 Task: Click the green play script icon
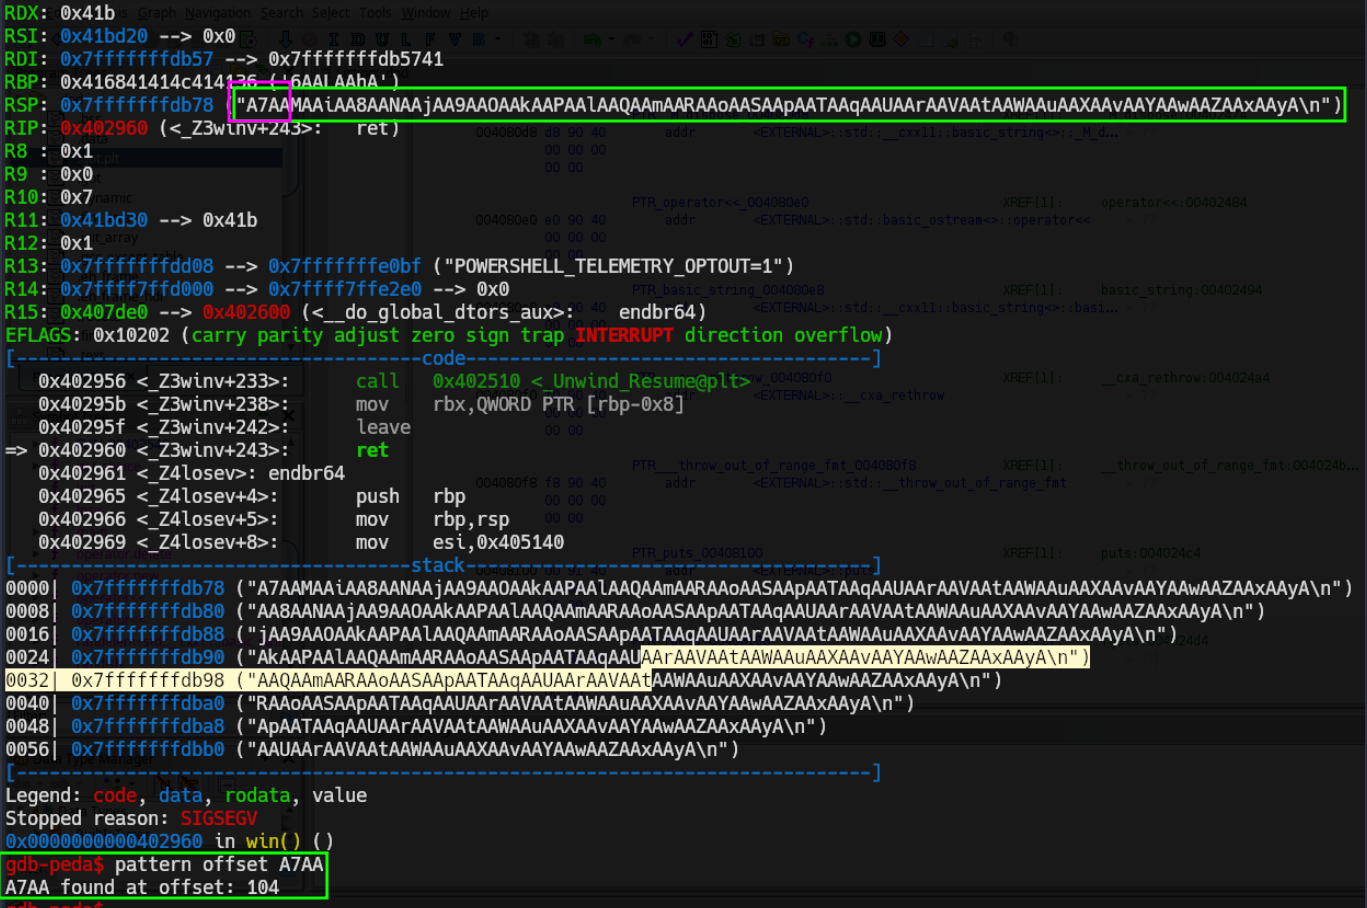pyautogui.click(x=853, y=40)
